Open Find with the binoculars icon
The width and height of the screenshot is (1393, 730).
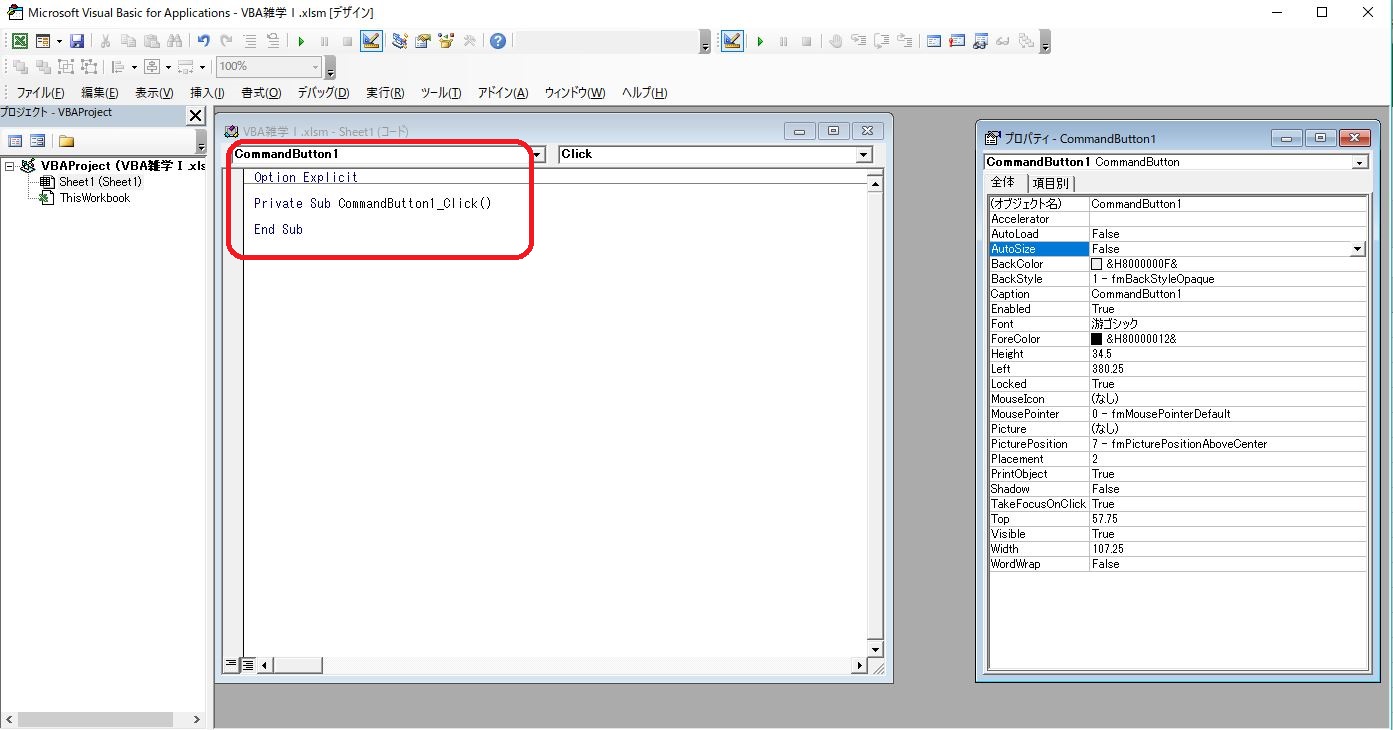pos(175,41)
